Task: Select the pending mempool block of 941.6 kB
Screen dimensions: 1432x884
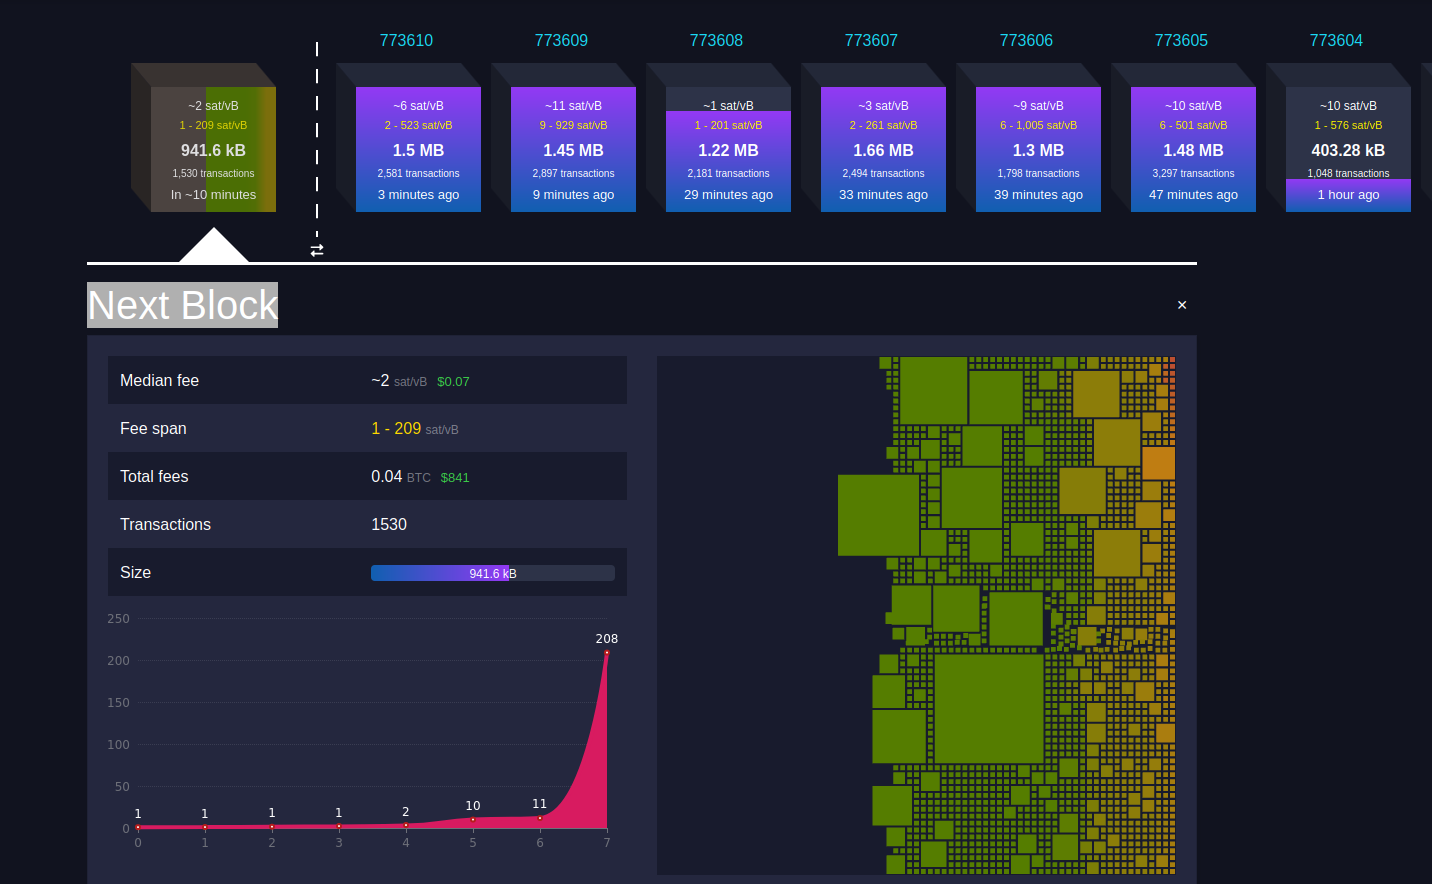Action: 213,149
